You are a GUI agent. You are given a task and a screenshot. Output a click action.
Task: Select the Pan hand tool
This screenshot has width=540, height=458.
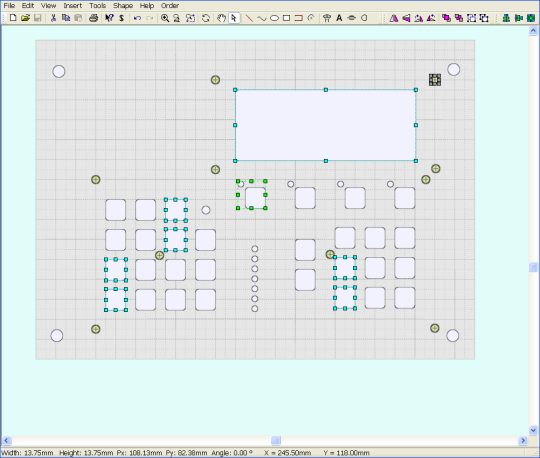[221, 18]
